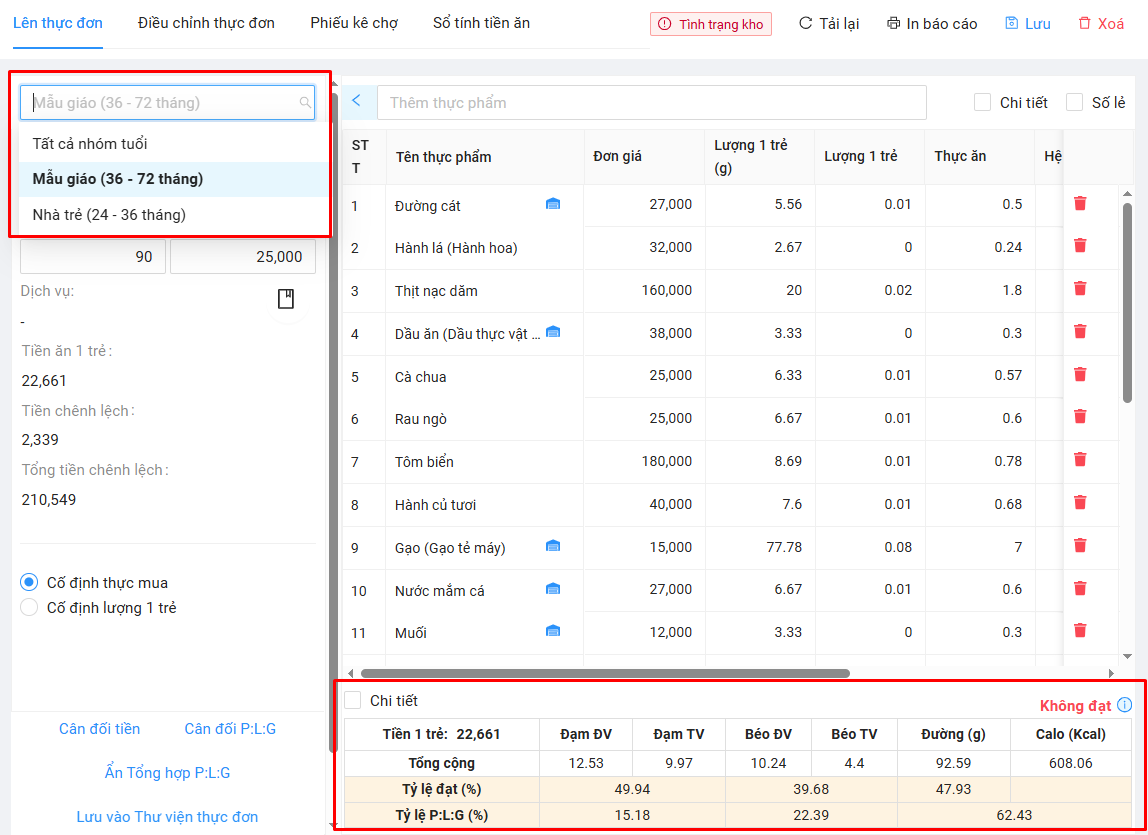Click the trash icon for Thịt nạc dăm
Image resolution: width=1148 pixels, height=835 pixels.
pyautogui.click(x=1080, y=289)
